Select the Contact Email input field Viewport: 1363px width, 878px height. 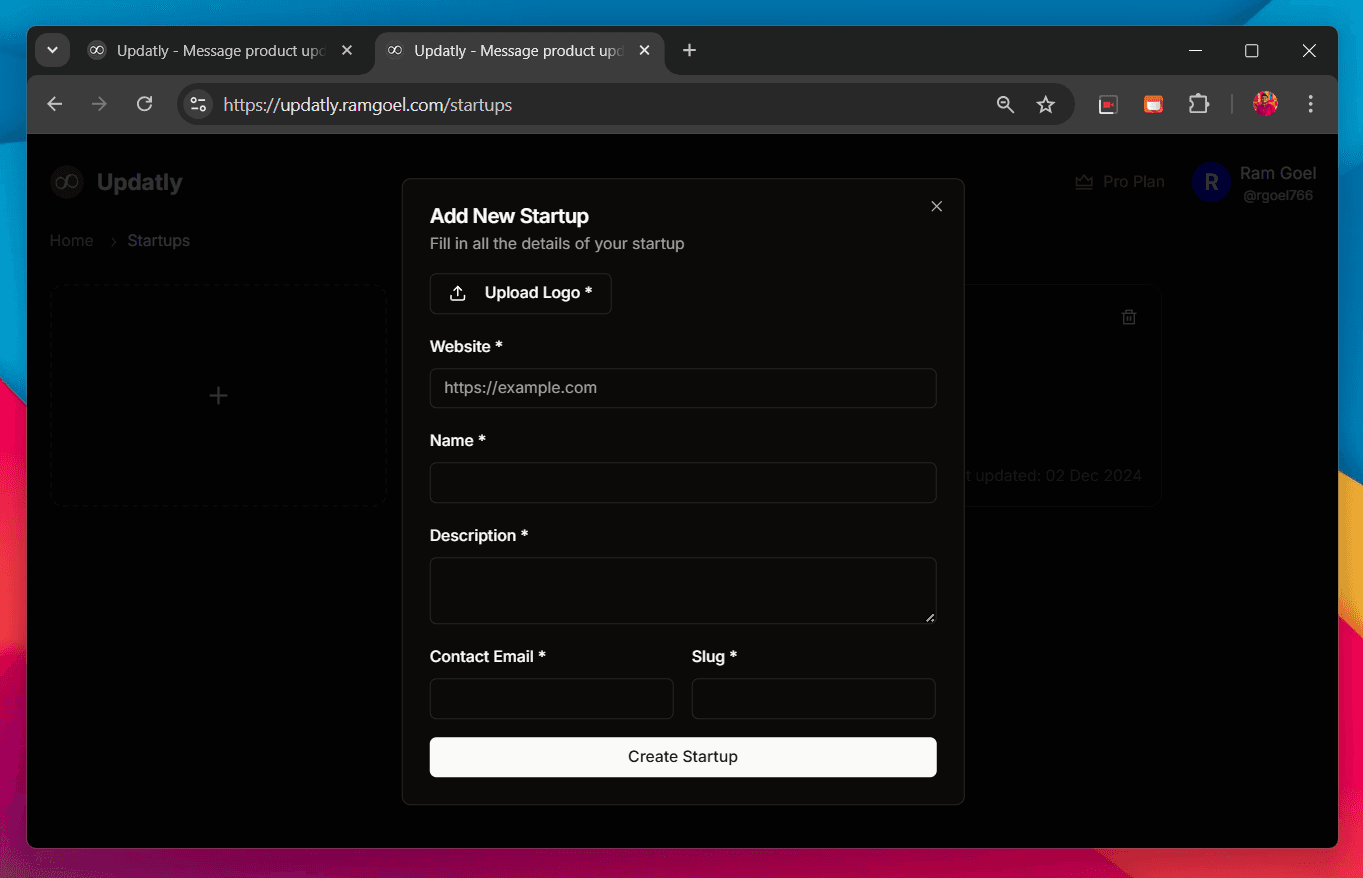point(552,698)
